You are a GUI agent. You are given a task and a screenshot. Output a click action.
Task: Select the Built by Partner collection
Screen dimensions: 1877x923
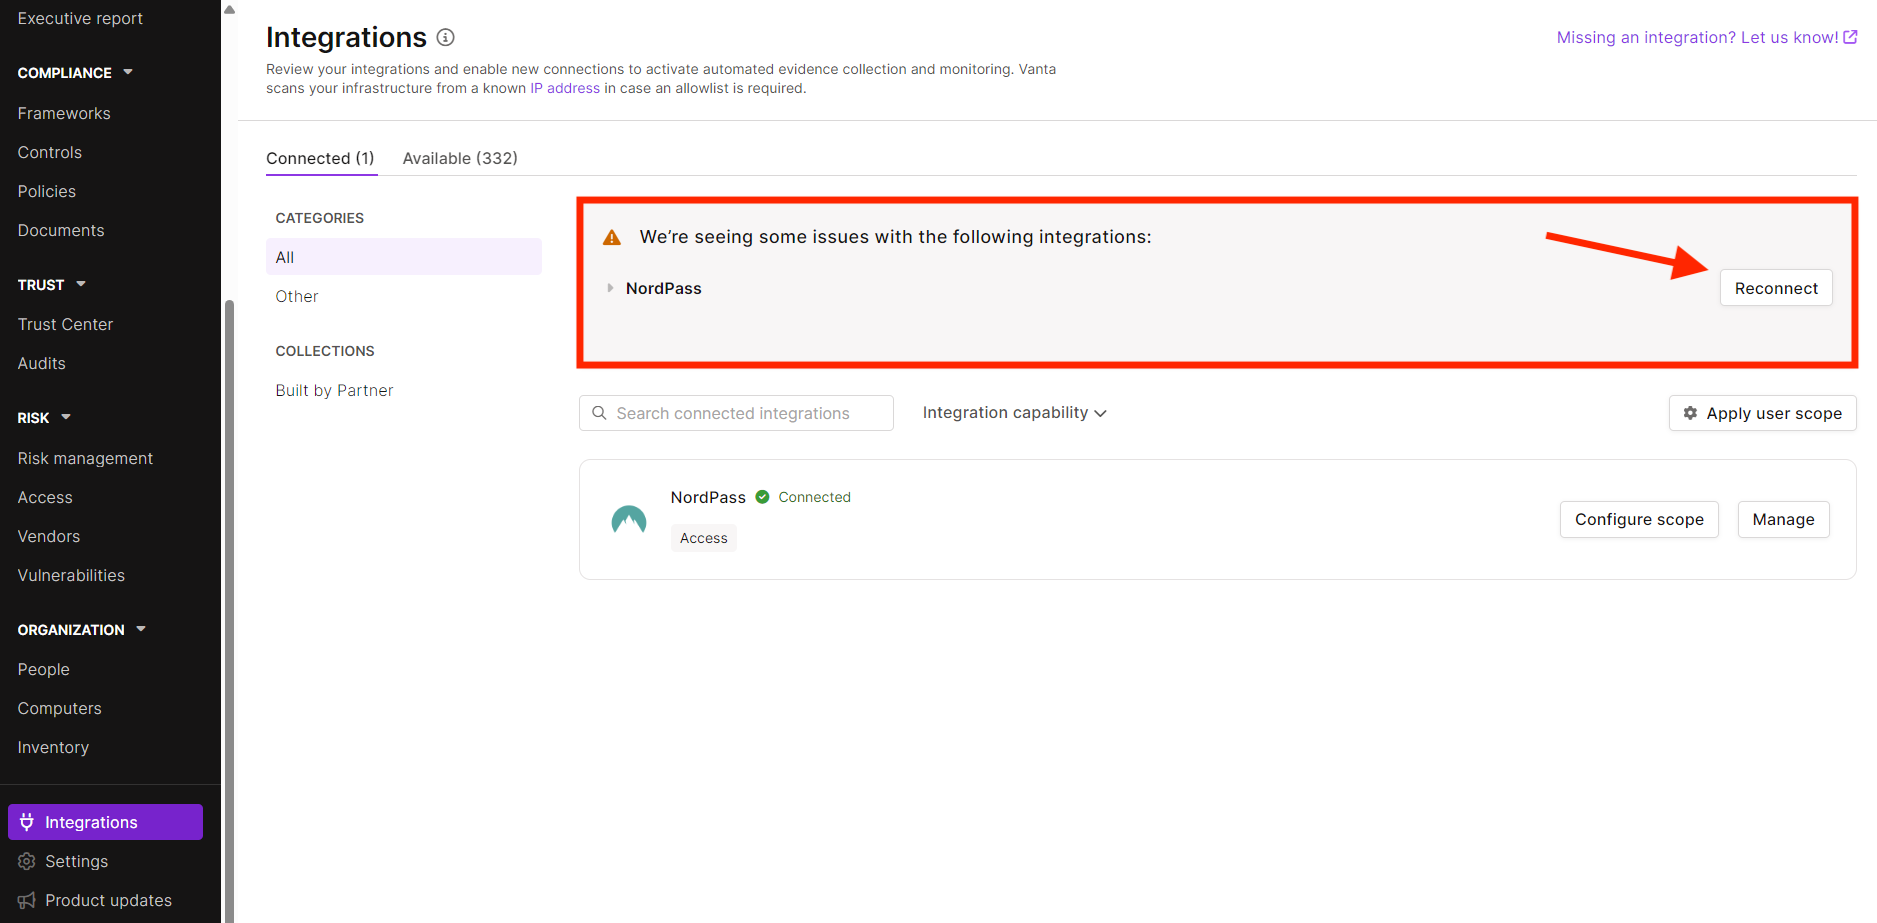tap(334, 390)
